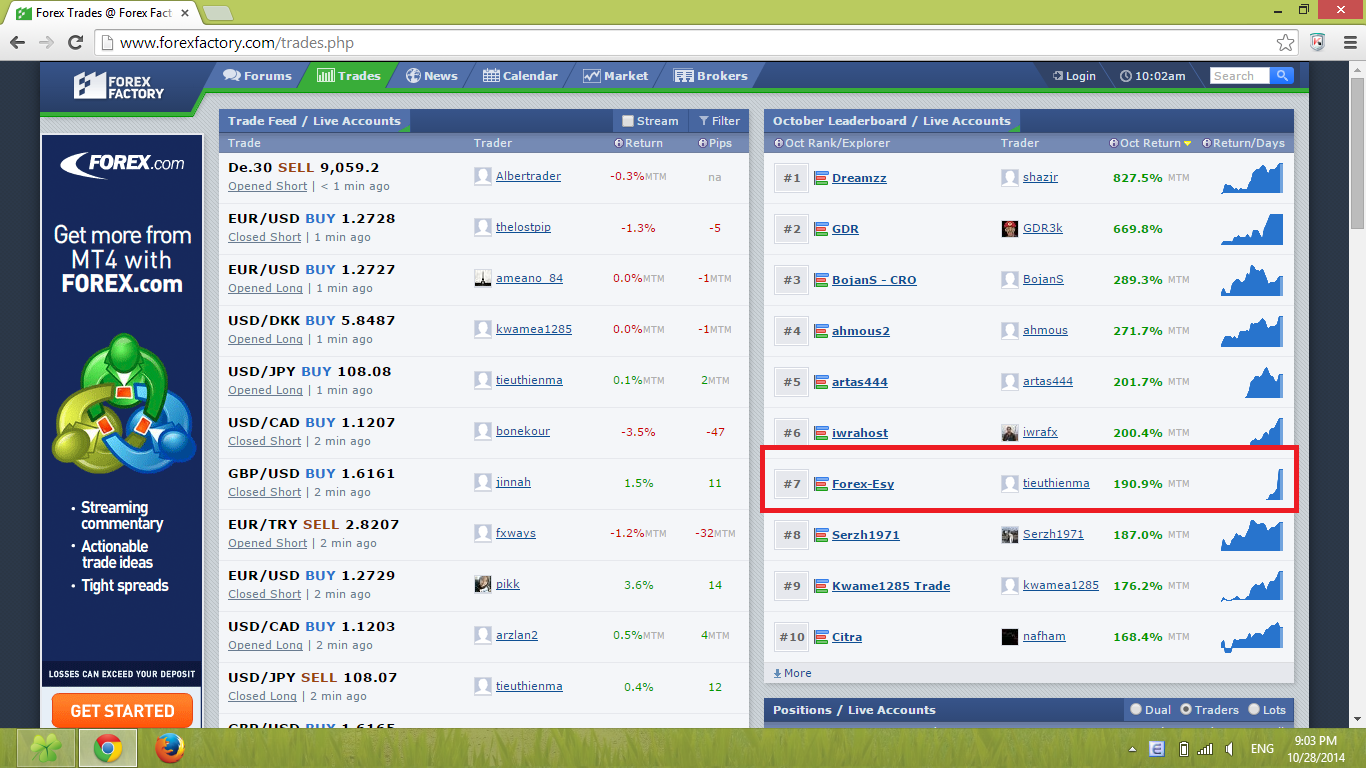1366x768 pixels.
Task: Select the Traders radio option
Action: [x=1186, y=710]
